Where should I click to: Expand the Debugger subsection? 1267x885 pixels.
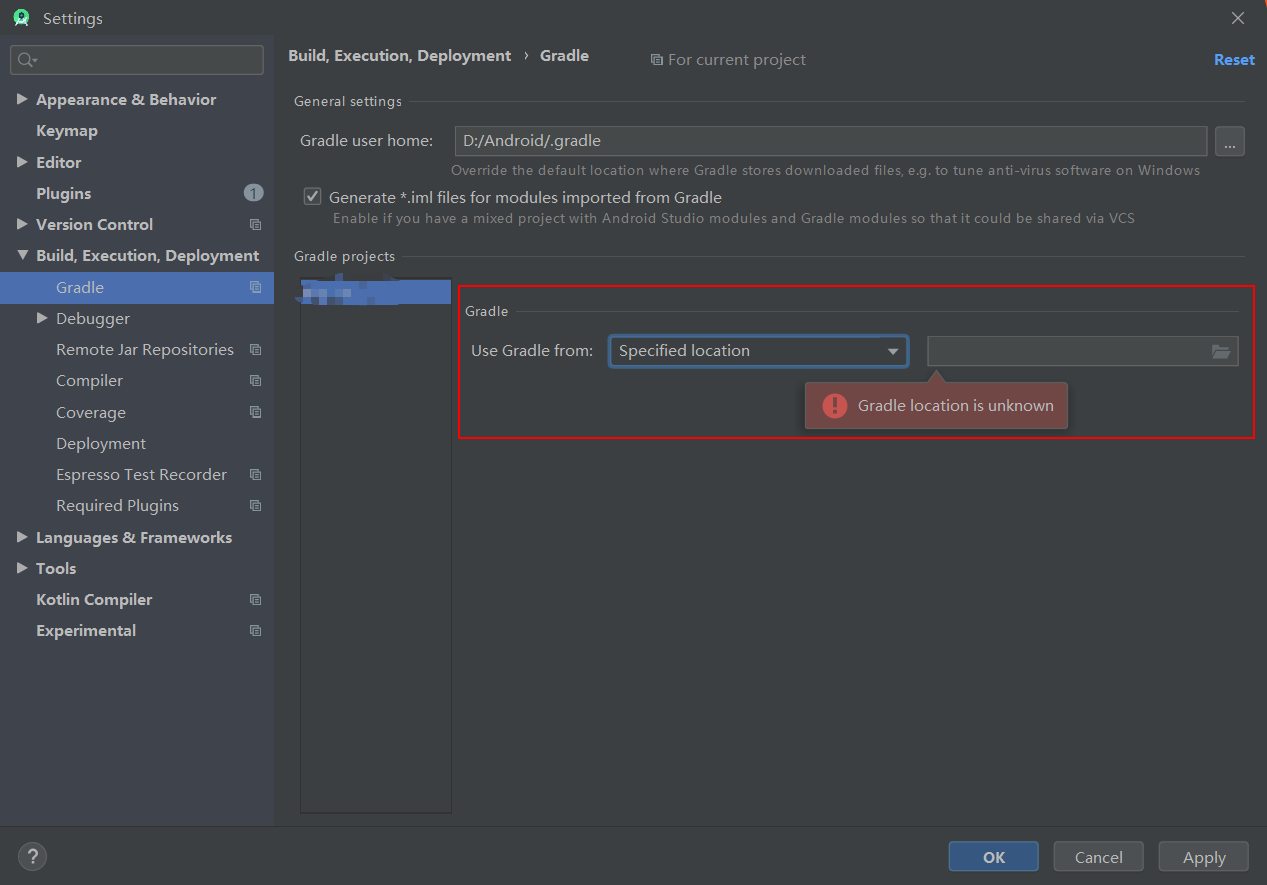tap(42, 318)
